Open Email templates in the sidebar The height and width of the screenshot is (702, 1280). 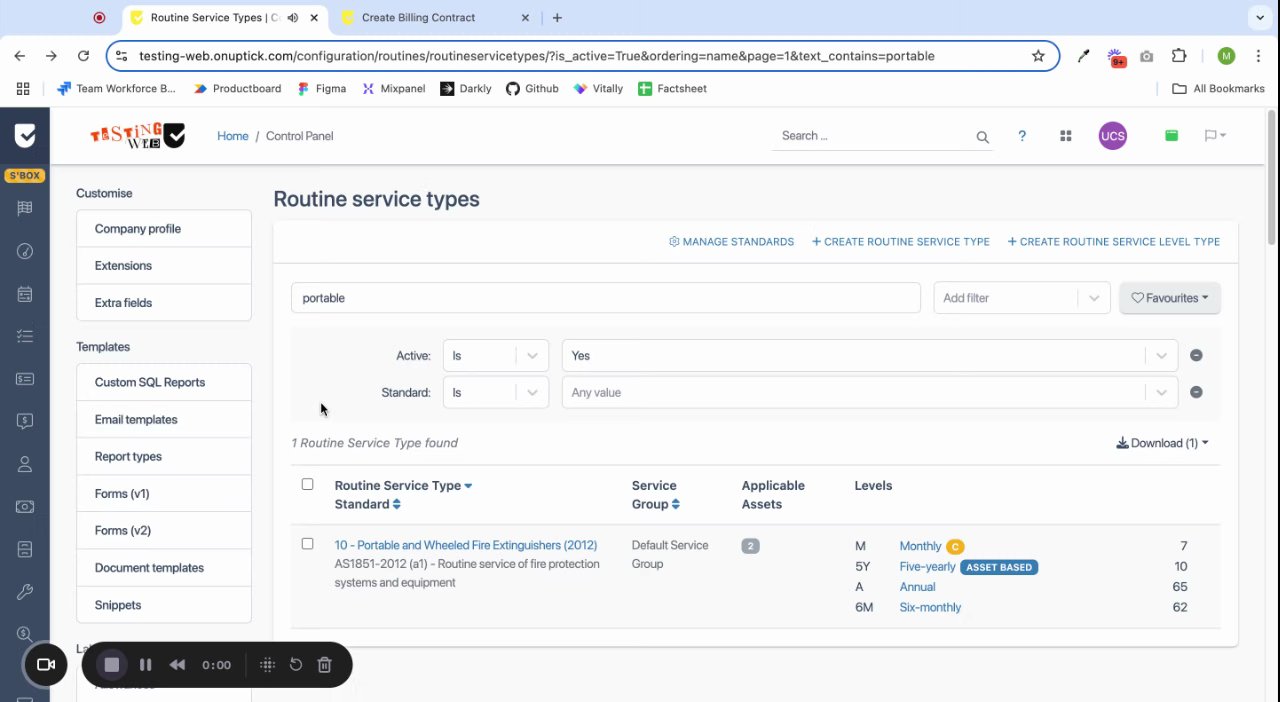pyautogui.click(x=164, y=420)
